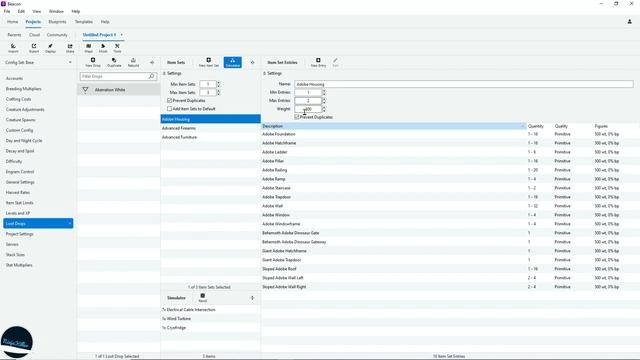Viewport: 640px width, 360px height.
Task: Click the Description column sort arrow
Action: tap(522, 126)
